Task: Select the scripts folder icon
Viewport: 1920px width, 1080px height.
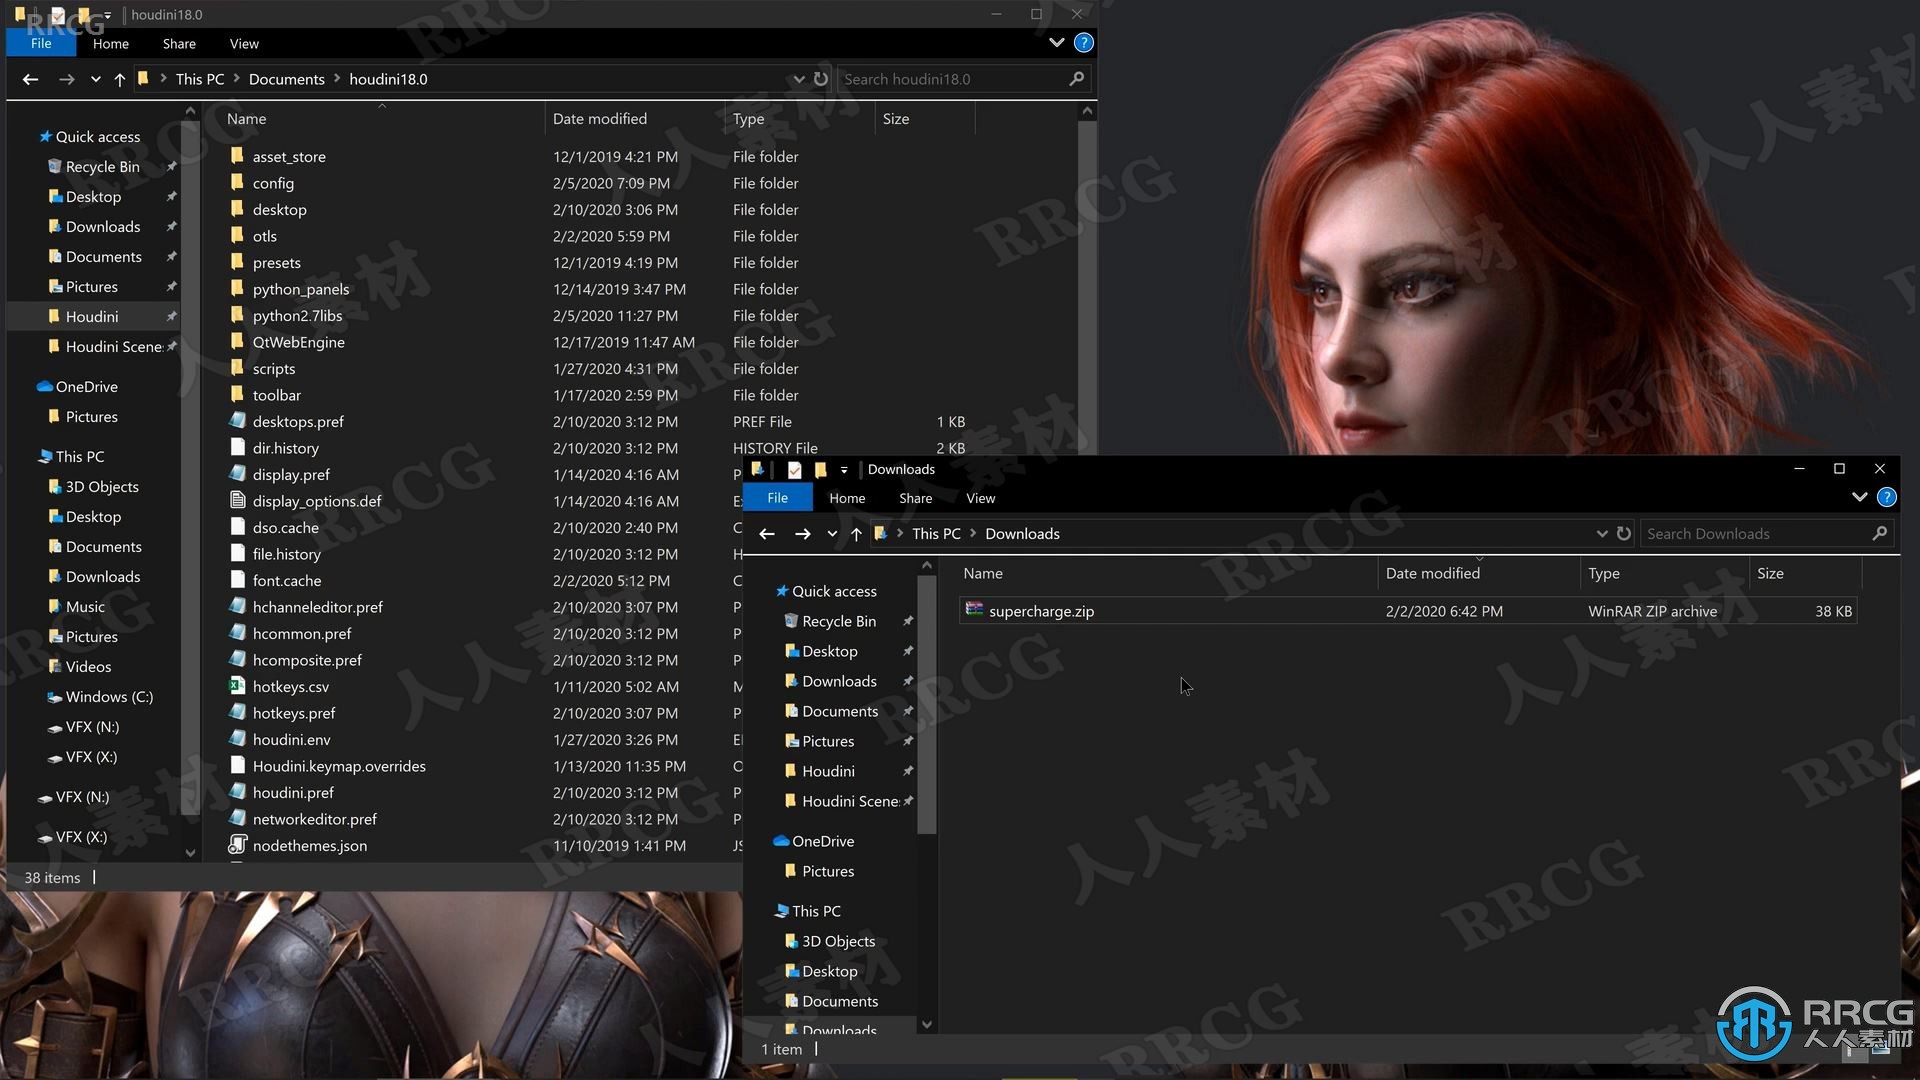Action: (237, 368)
